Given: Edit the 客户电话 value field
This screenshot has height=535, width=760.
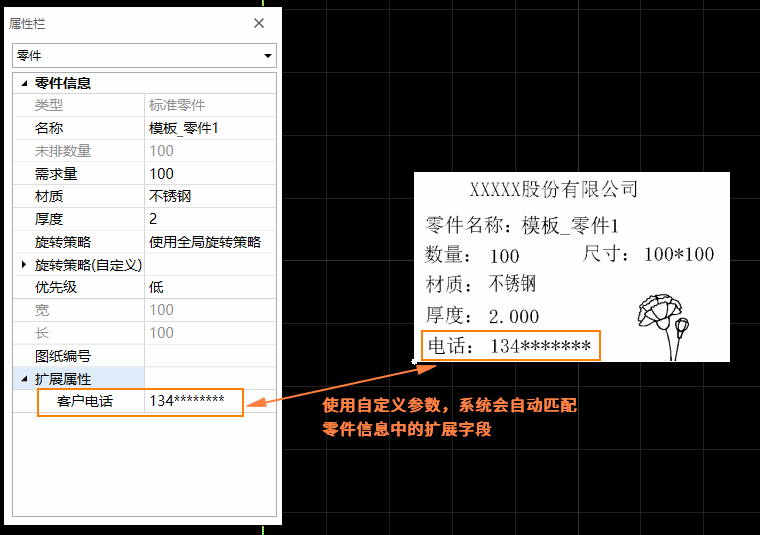Looking at the screenshot, I should (209, 402).
